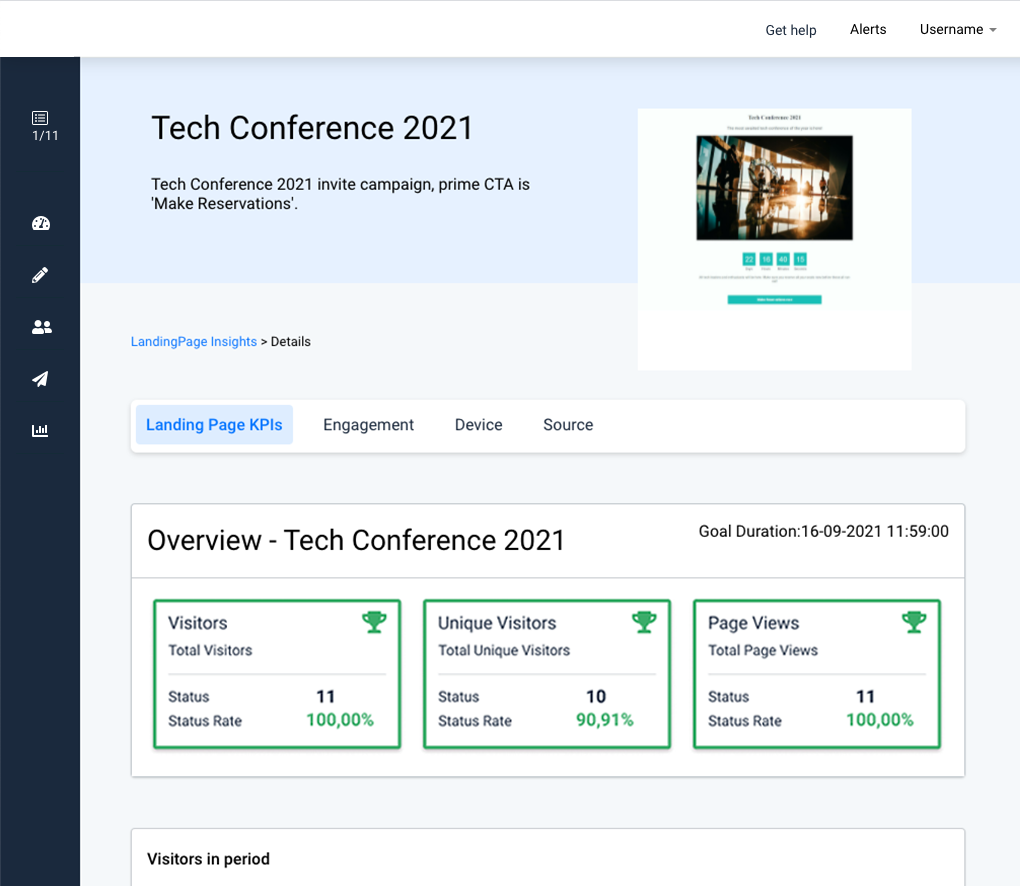Go back to LandingPage Insights breadcrumb
The width and height of the screenshot is (1020, 886).
[x=194, y=342]
